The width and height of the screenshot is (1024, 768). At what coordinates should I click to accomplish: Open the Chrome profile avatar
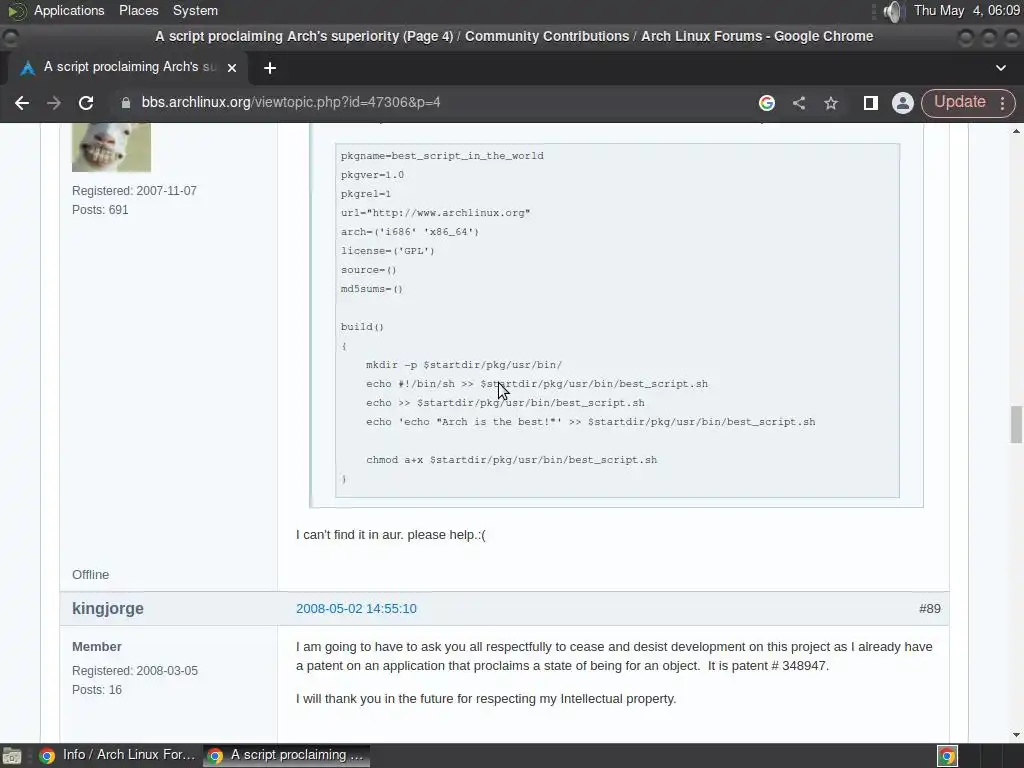(x=903, y=103)
